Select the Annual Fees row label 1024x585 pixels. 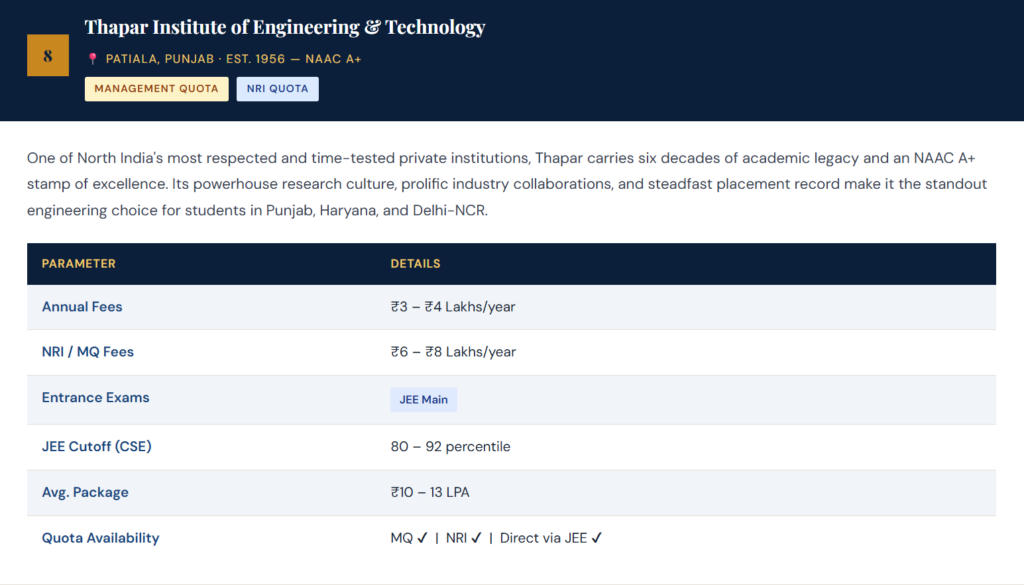(x=82, y=307)
